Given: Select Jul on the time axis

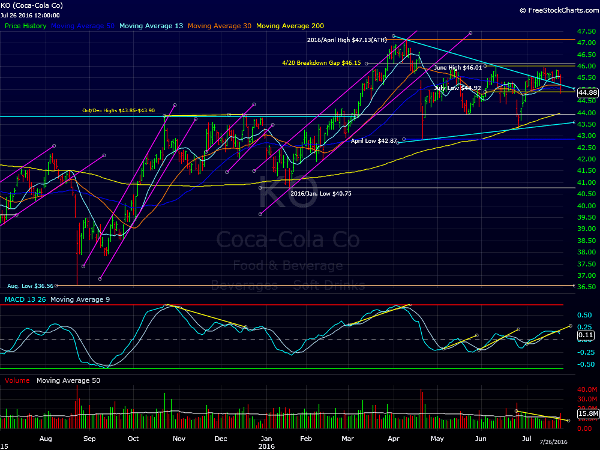Looking at the screenshot, I should 527,439.
